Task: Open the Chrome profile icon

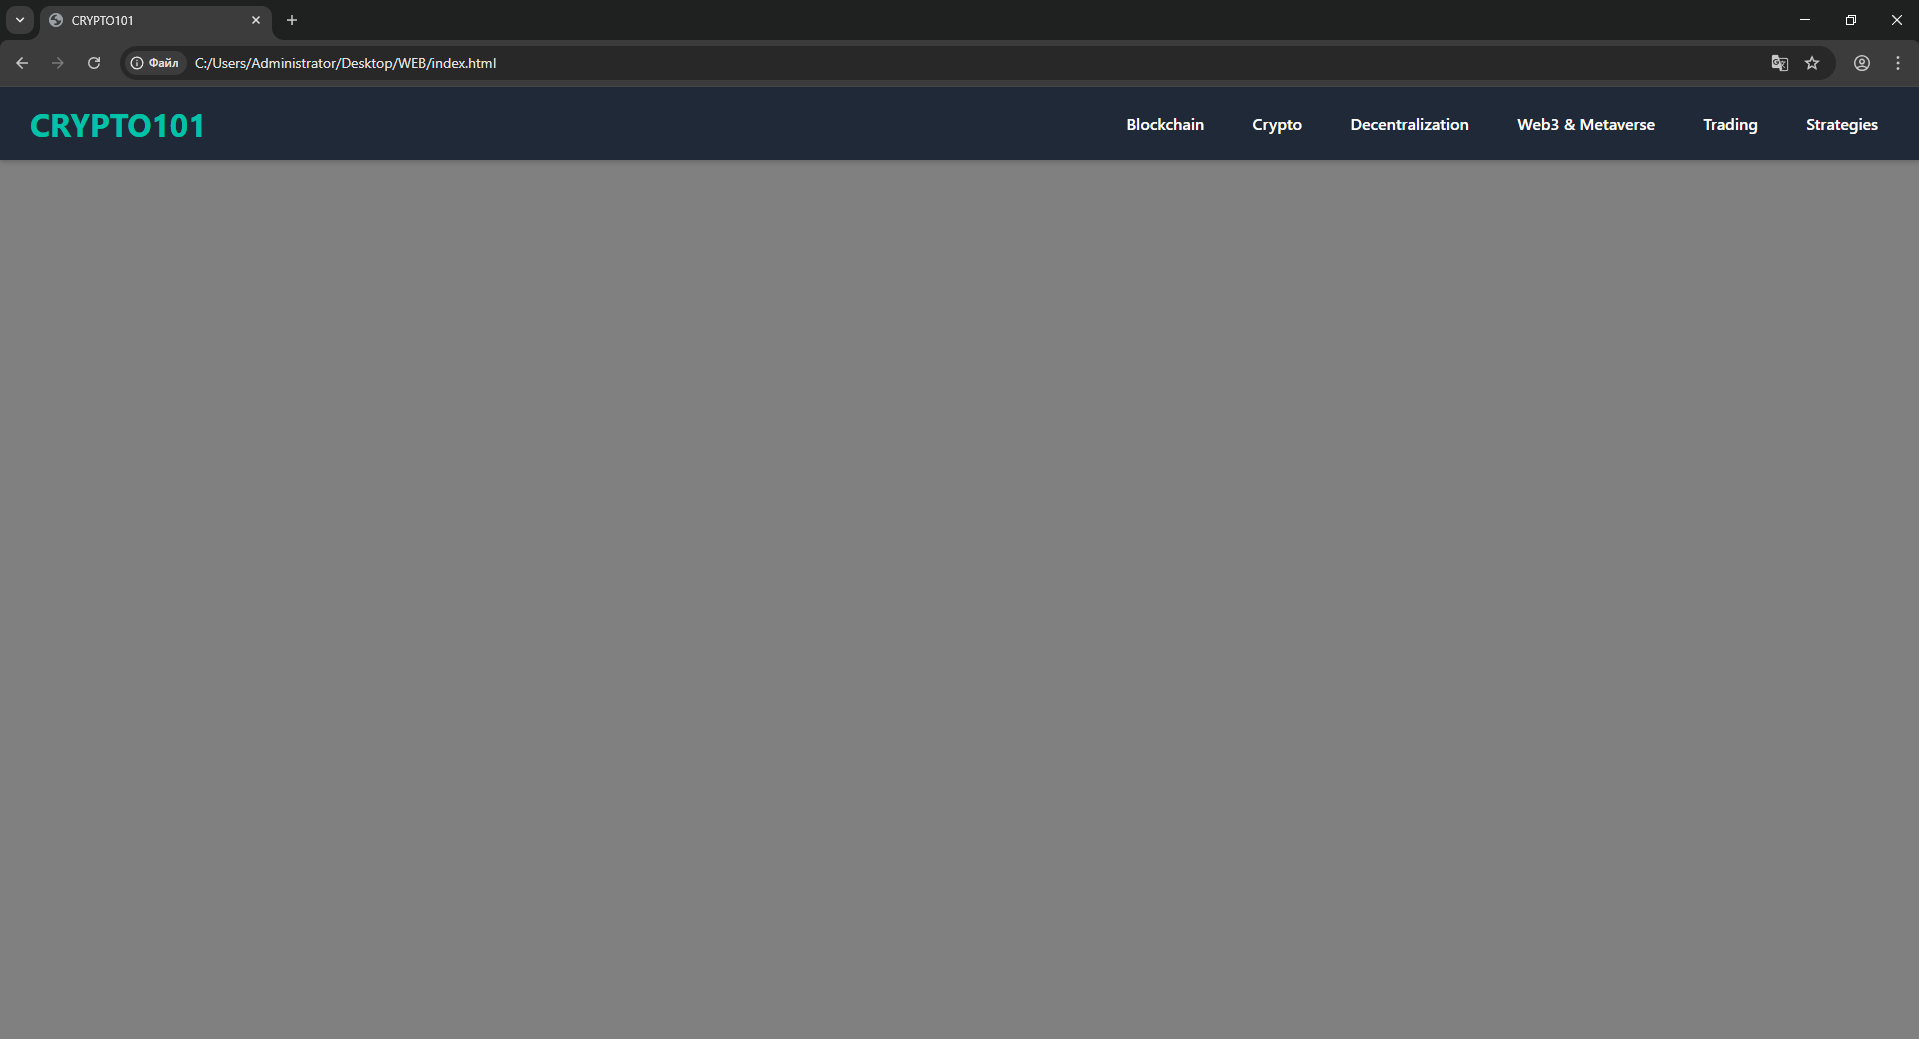Action: [x=1862, y=63]
